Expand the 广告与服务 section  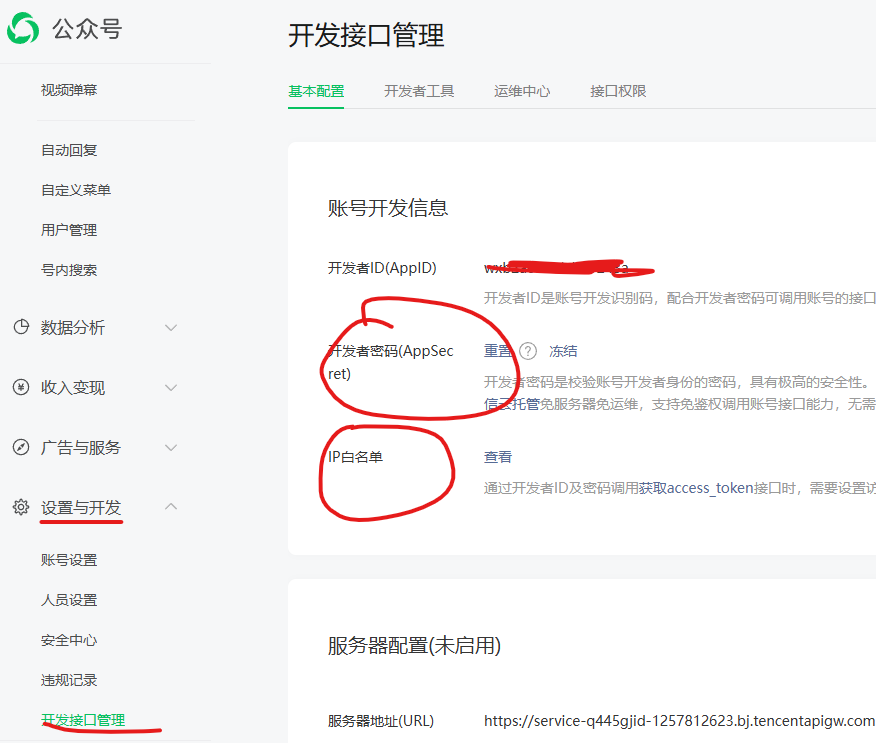[170, 448]
